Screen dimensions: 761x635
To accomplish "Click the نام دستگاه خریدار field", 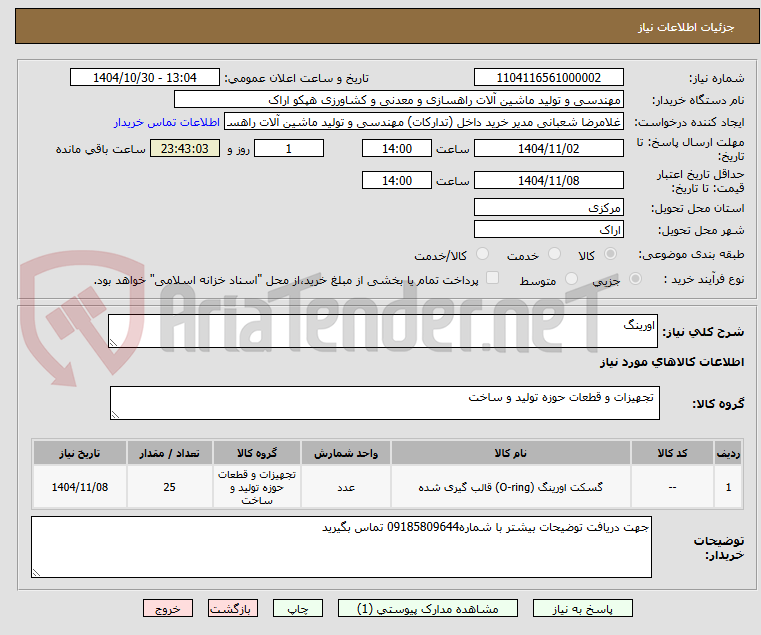I will coord(398,100).
